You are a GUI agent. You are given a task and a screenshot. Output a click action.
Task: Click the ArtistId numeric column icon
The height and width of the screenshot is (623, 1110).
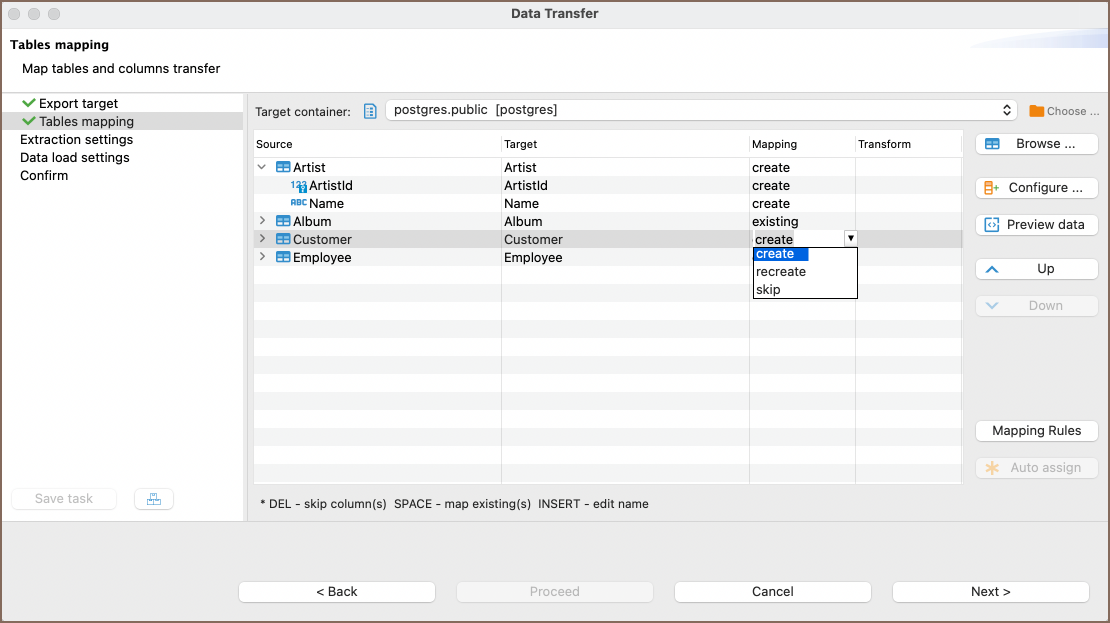[298, 186]
